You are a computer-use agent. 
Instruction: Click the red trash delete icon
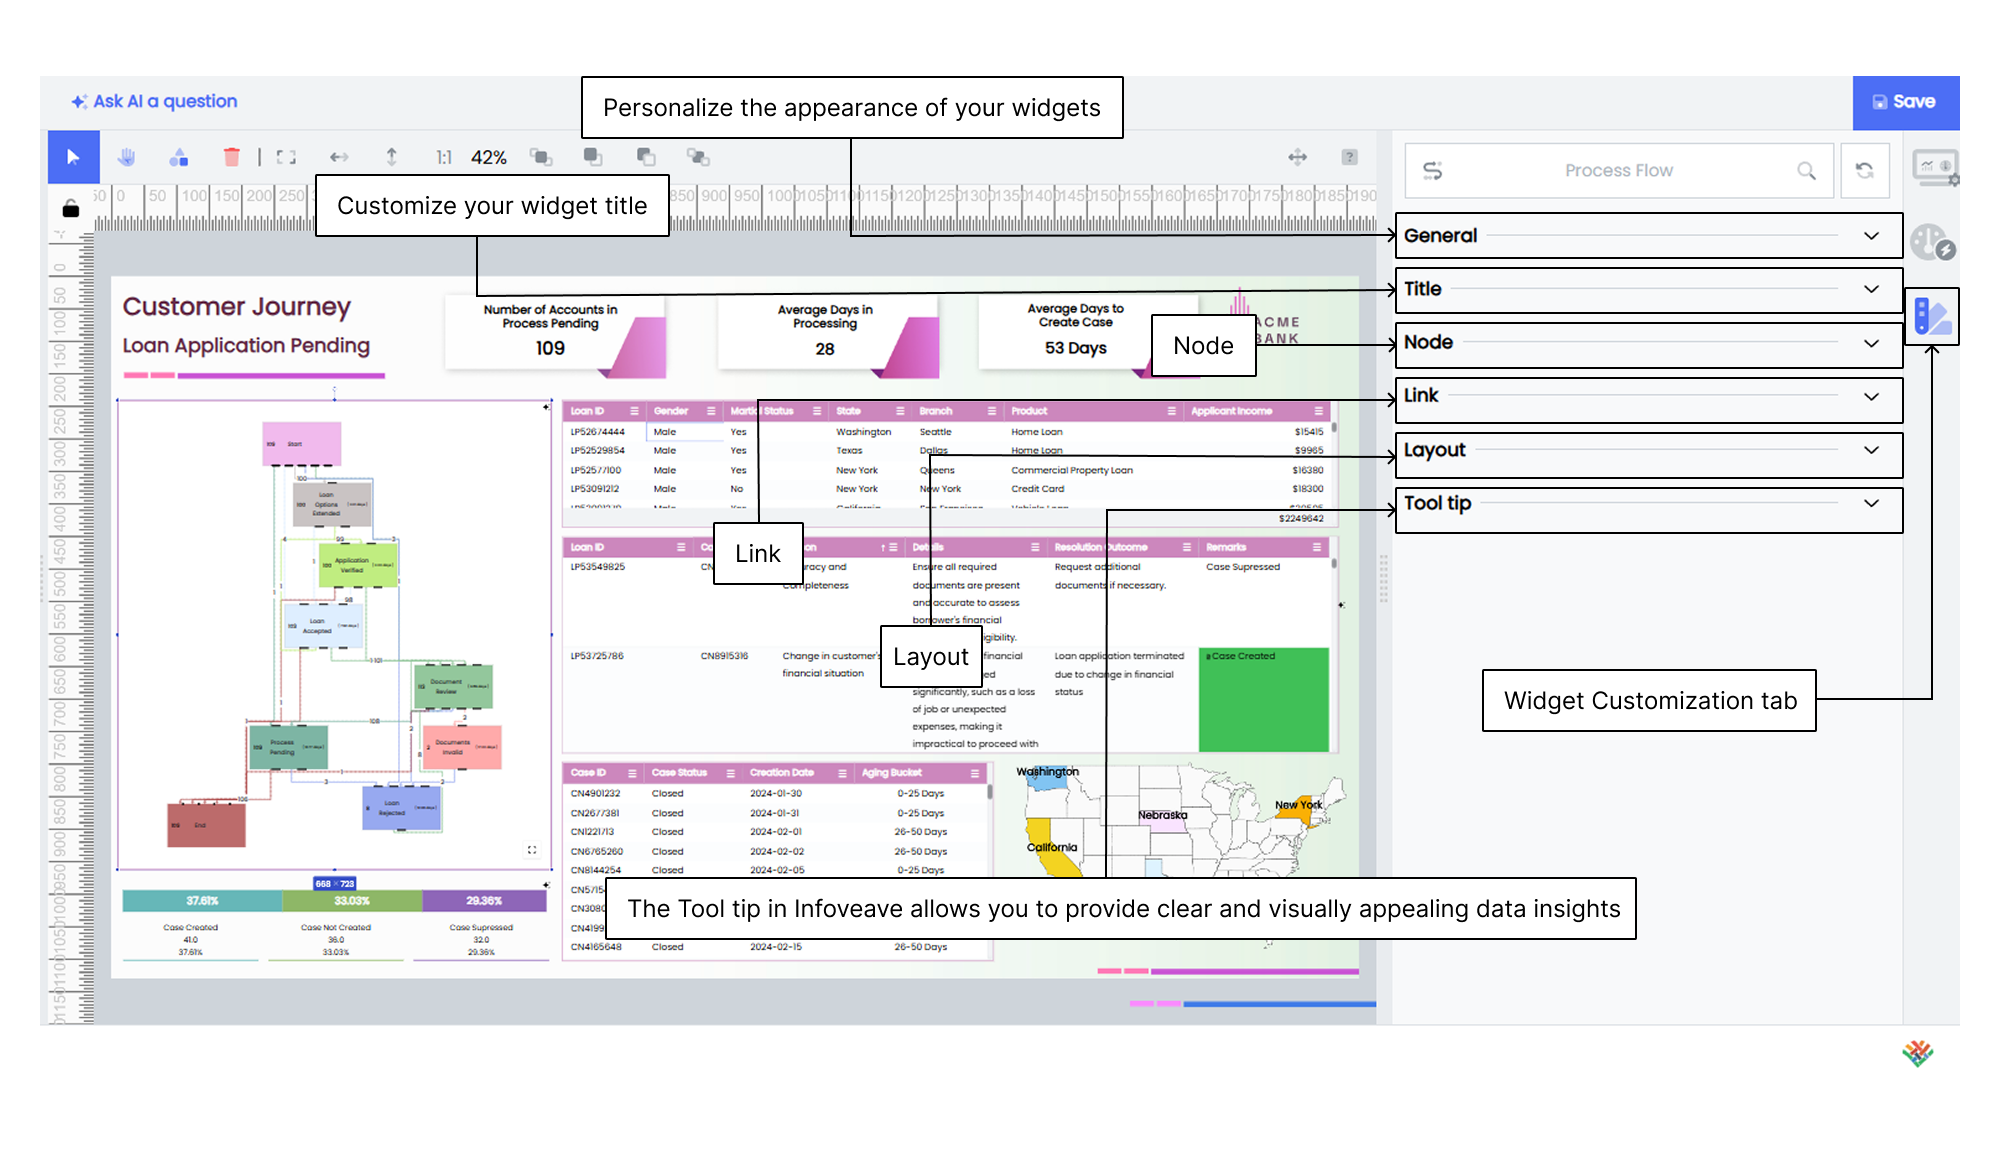(231, 157)
